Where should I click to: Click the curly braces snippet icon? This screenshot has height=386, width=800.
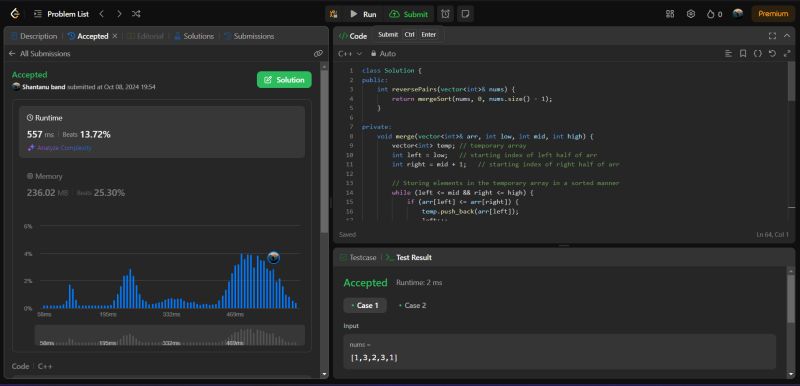[758, 54]
